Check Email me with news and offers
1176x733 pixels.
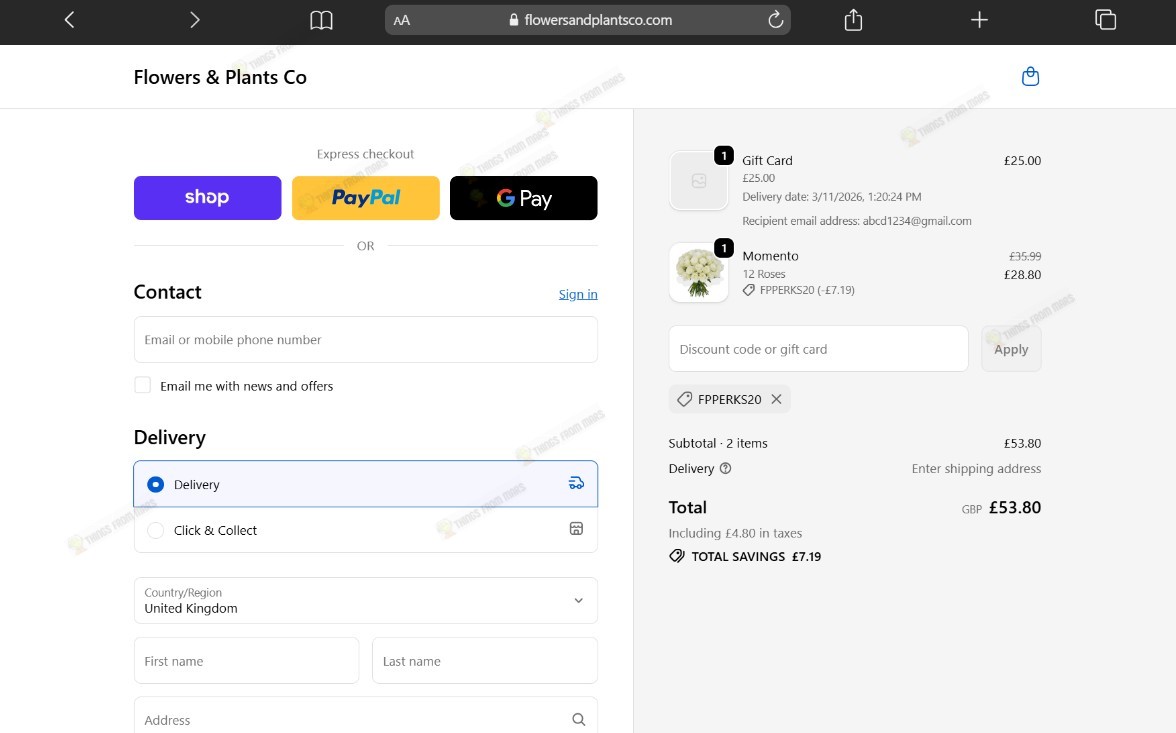click(142, 386)
